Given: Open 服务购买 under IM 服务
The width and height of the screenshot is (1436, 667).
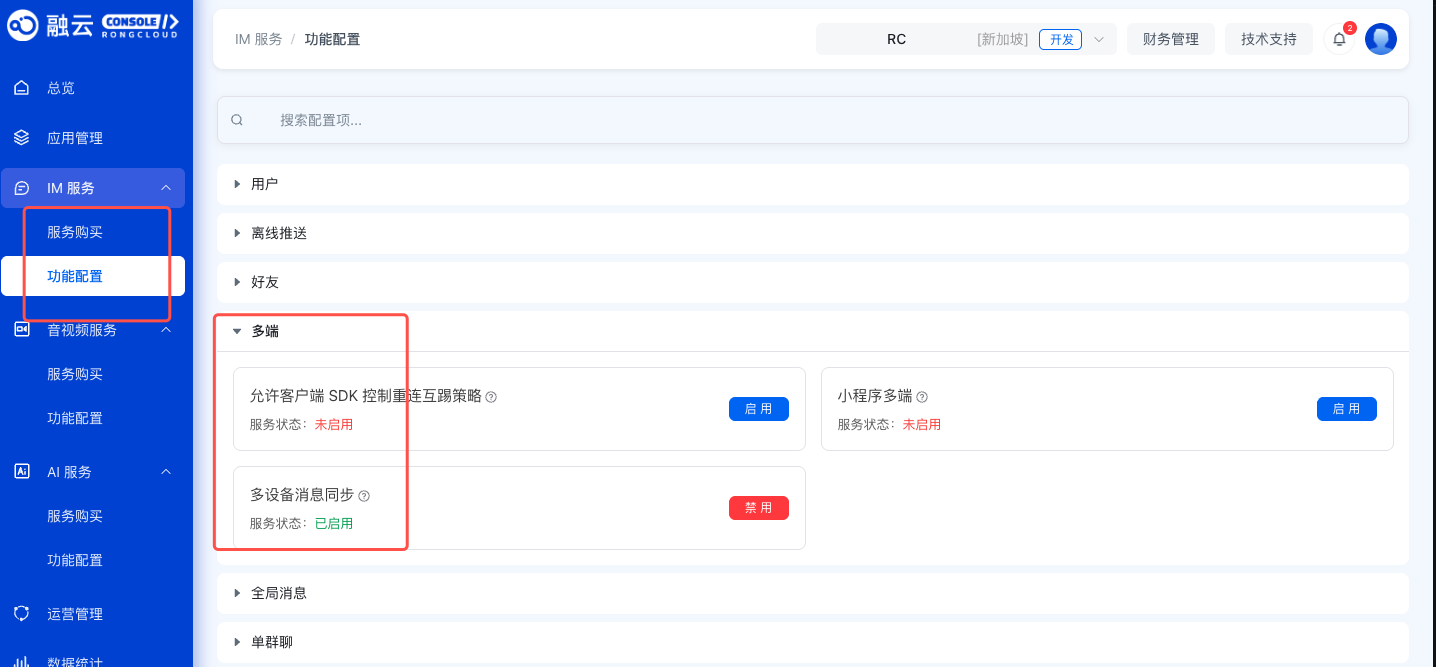Looking at the screenshot, I should click(75, 232).
